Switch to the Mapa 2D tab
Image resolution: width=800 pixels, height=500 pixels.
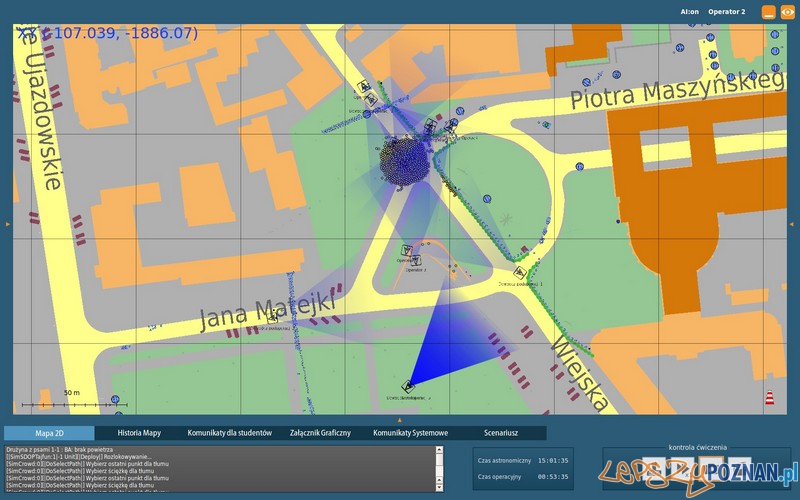click(49, 433)
